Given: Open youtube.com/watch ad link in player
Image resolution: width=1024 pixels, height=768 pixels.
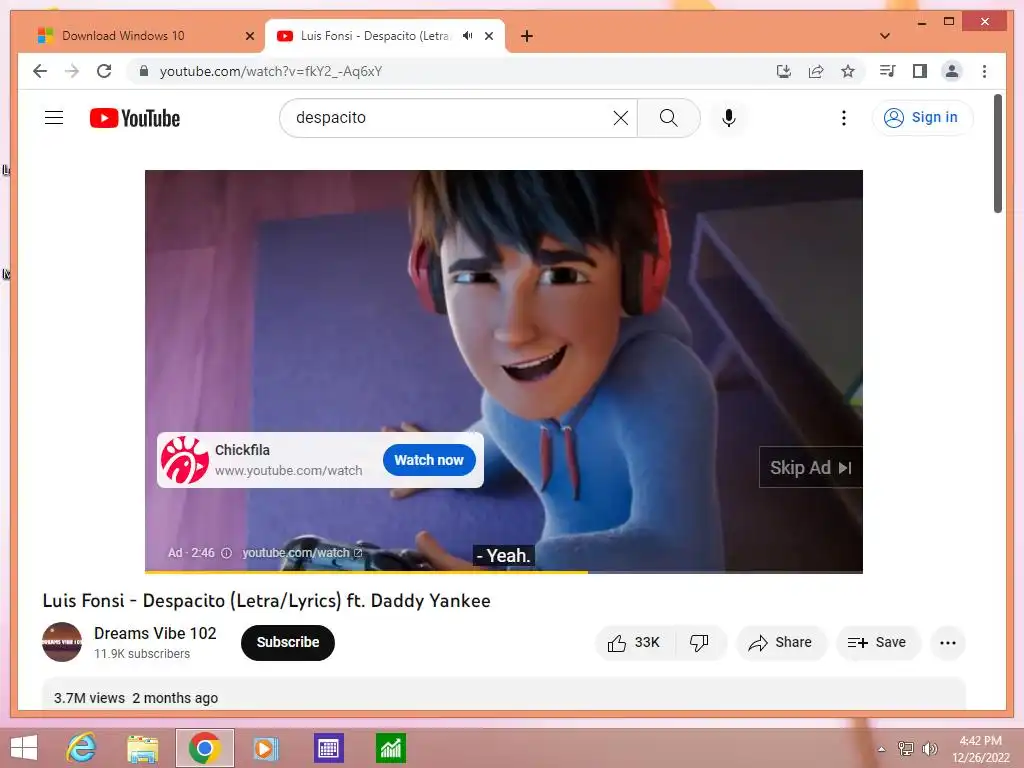Looking at the screenshot, I should tap(302, 553).
